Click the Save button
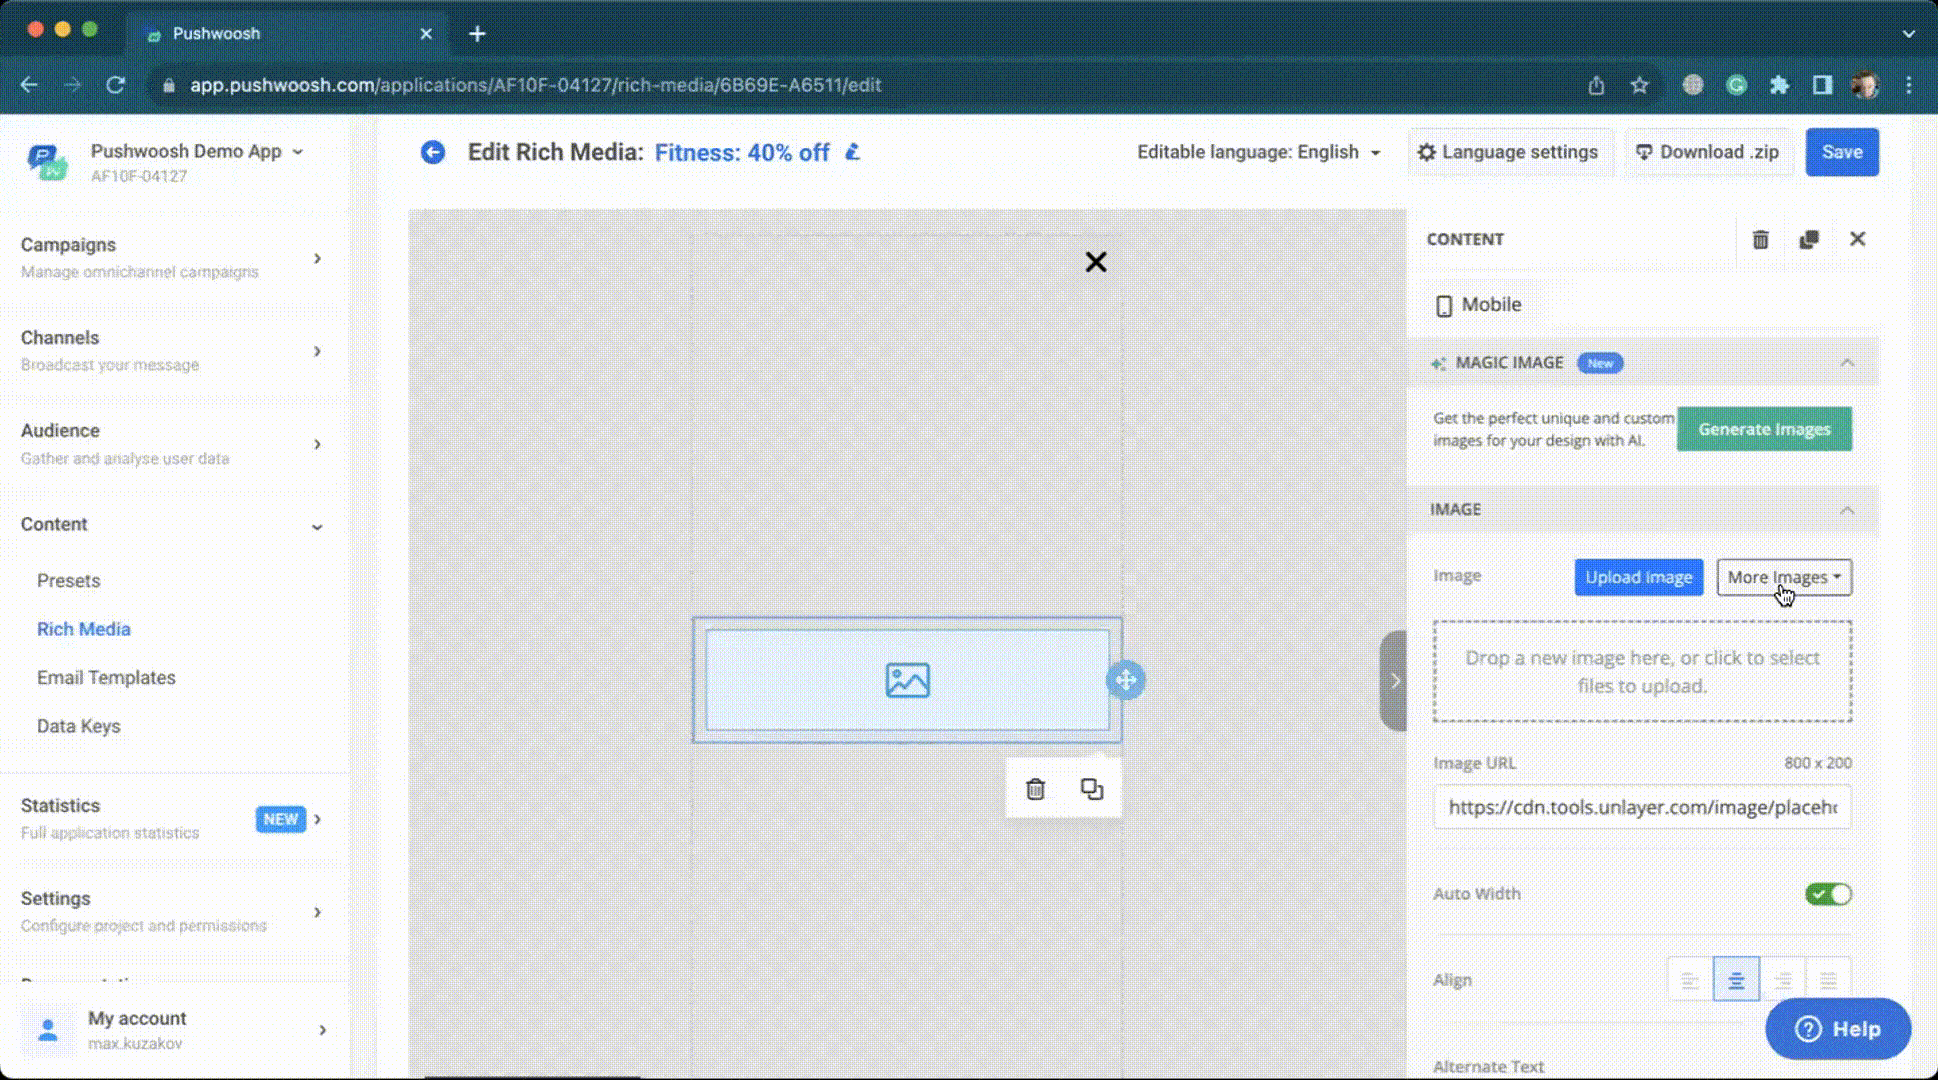The width and height of the screenshot is (1938, 1080). point(1841,152)
